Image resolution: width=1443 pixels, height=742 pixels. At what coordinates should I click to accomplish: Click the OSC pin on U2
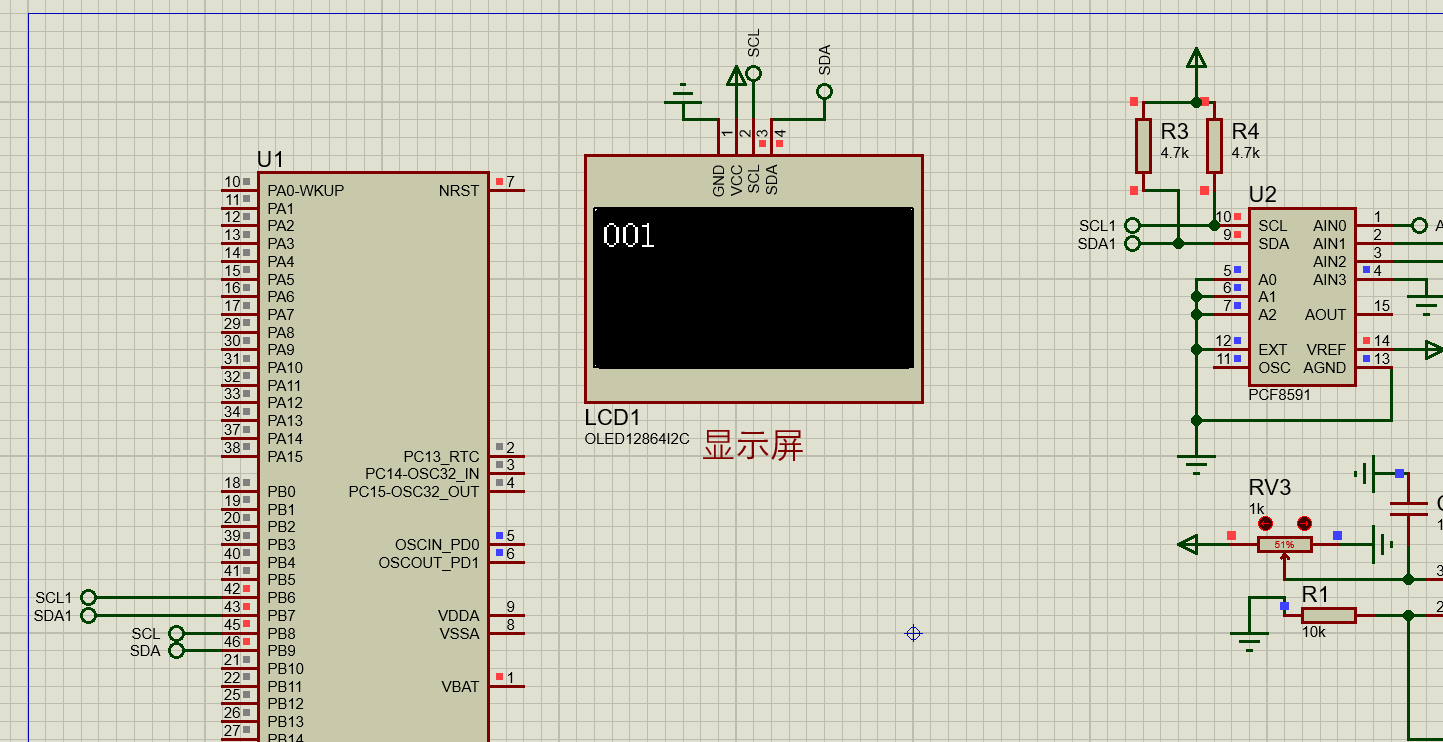[1274, 367]
